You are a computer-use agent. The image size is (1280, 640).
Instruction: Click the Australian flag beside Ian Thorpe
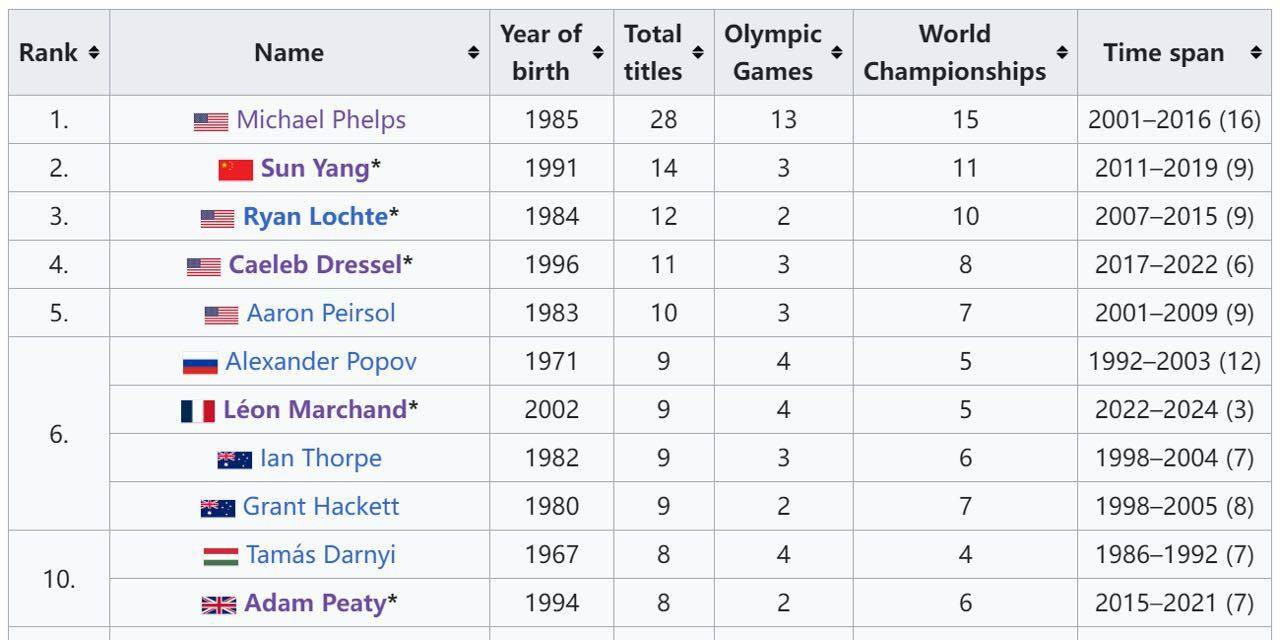234,459
